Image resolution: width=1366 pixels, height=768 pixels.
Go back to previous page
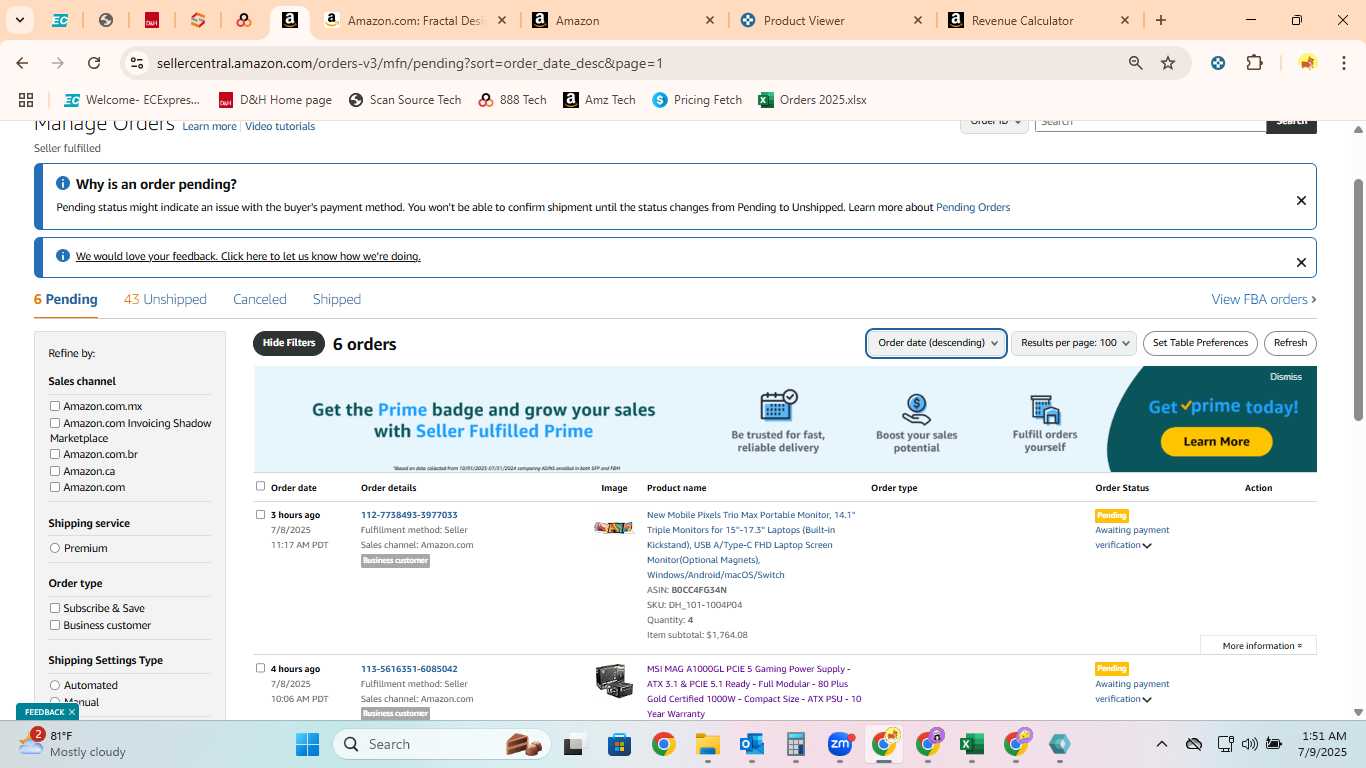22,63
